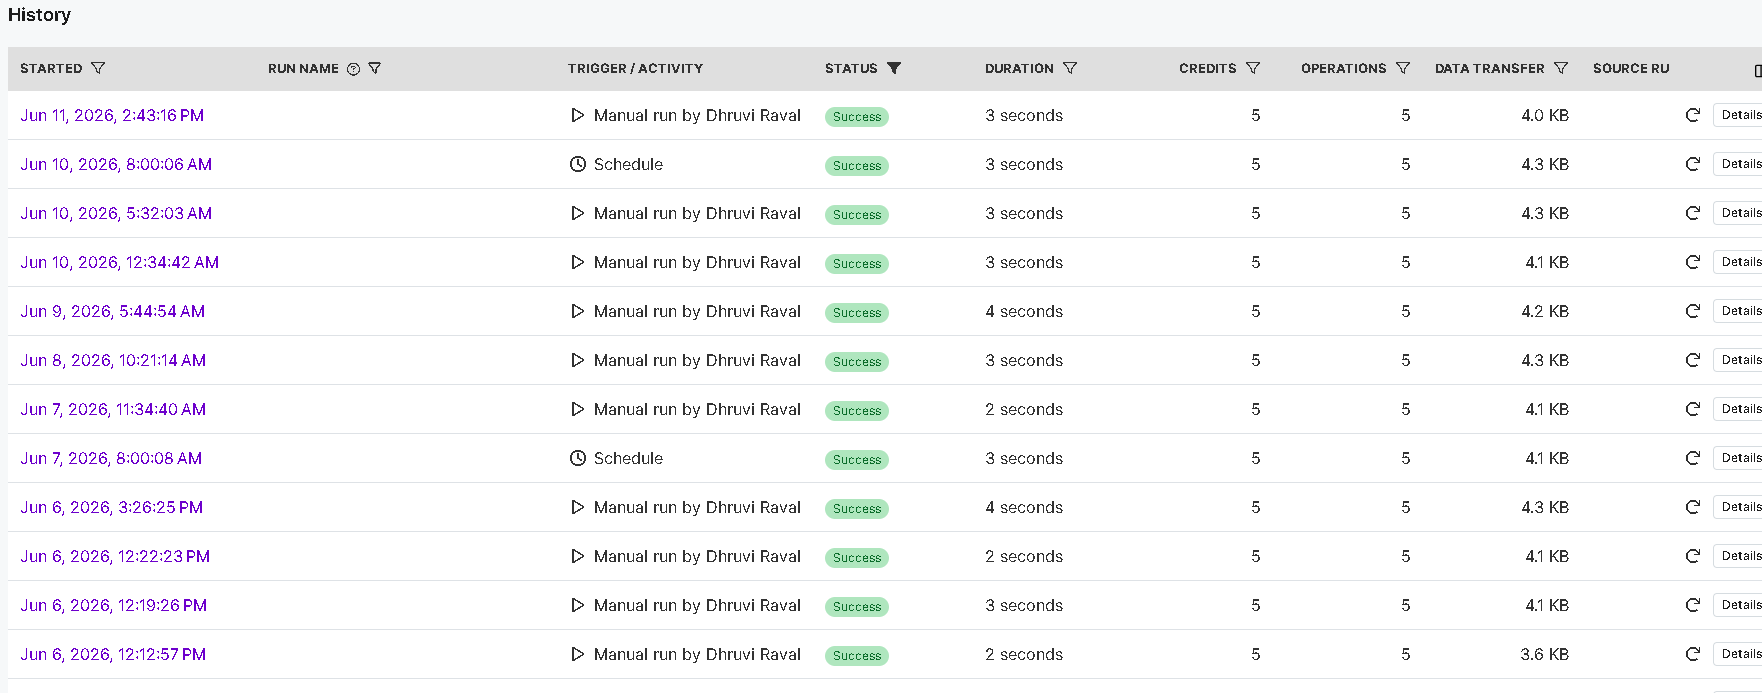Screen dimensions: 1762x693
Task: Click 4 seconds duration in Jun 6, 3:26:25 PM row
Action: pyautogui.click(x=1024, y=507)
